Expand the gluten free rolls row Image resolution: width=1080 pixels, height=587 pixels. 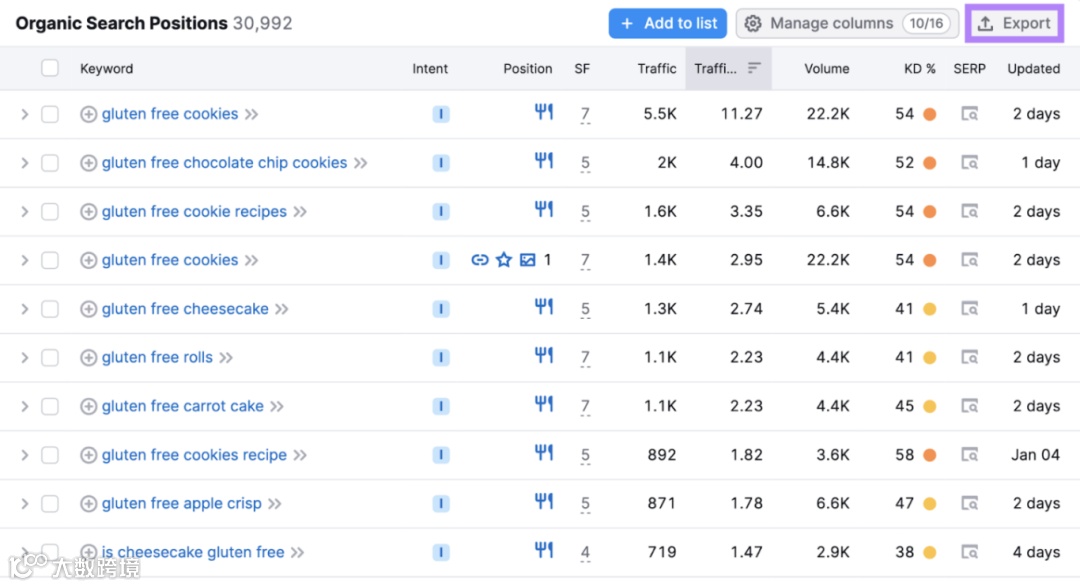[x=25, y=358]
